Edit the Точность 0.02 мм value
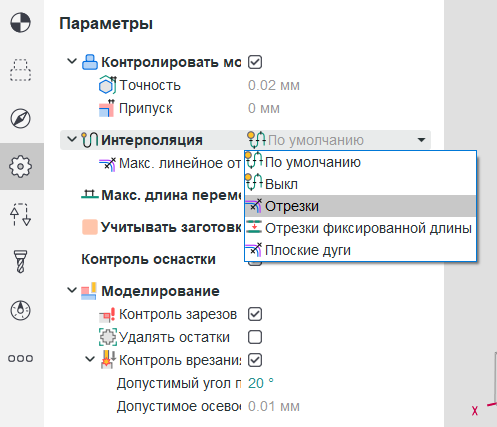 274,86
